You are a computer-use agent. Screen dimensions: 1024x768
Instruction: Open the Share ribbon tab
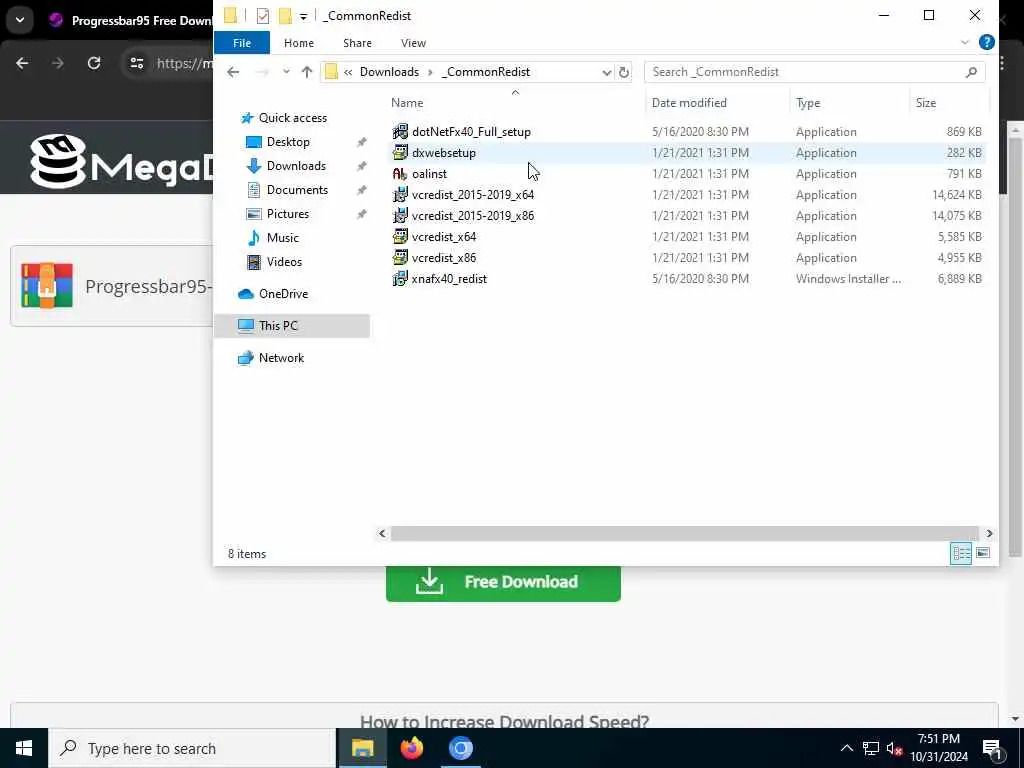coord(357,43)
